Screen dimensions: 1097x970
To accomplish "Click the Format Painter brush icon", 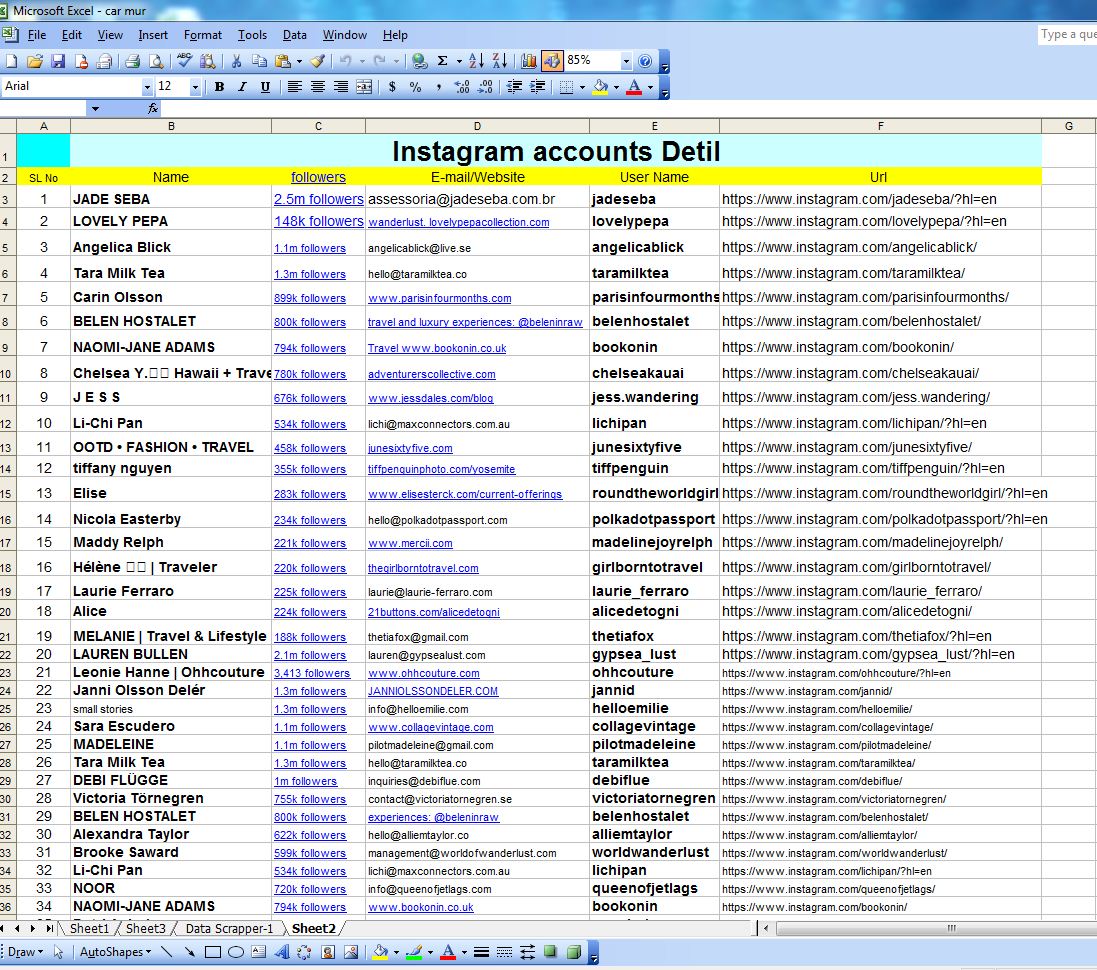I will tap(318, 61).
